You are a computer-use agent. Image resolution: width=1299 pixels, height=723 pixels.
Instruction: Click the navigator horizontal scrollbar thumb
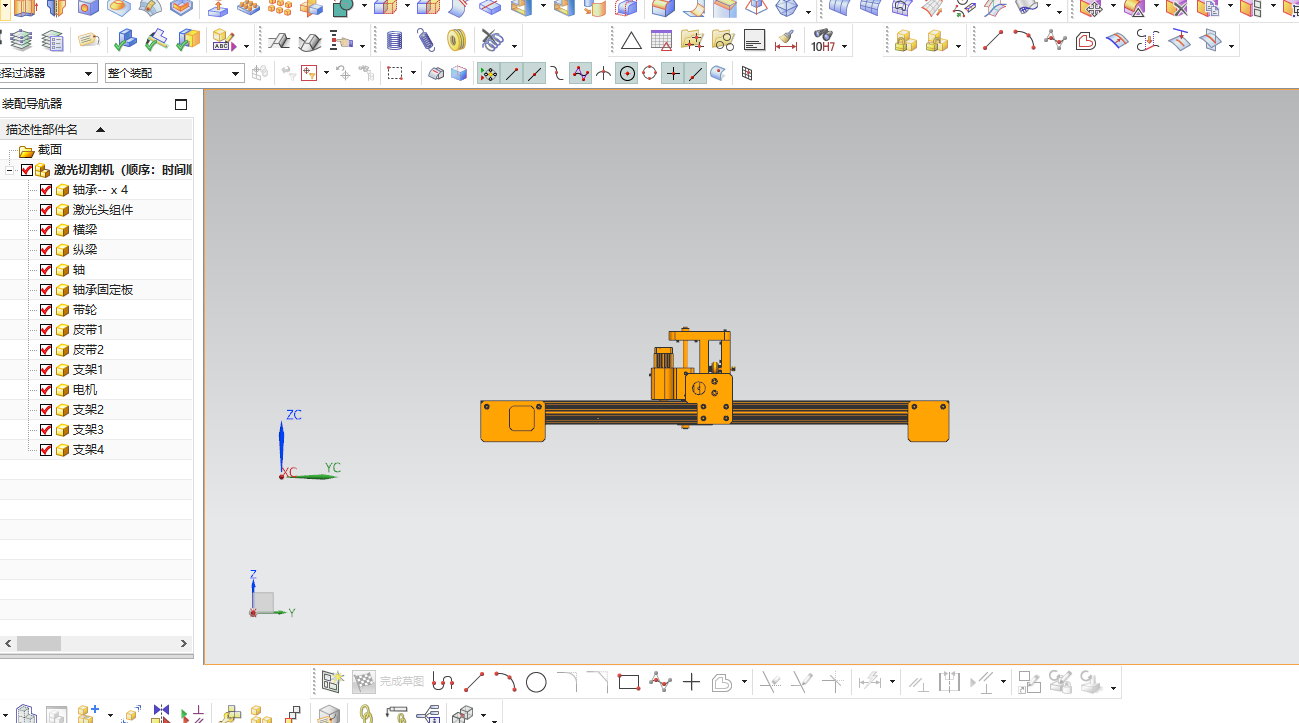click(x=39, y=644)
